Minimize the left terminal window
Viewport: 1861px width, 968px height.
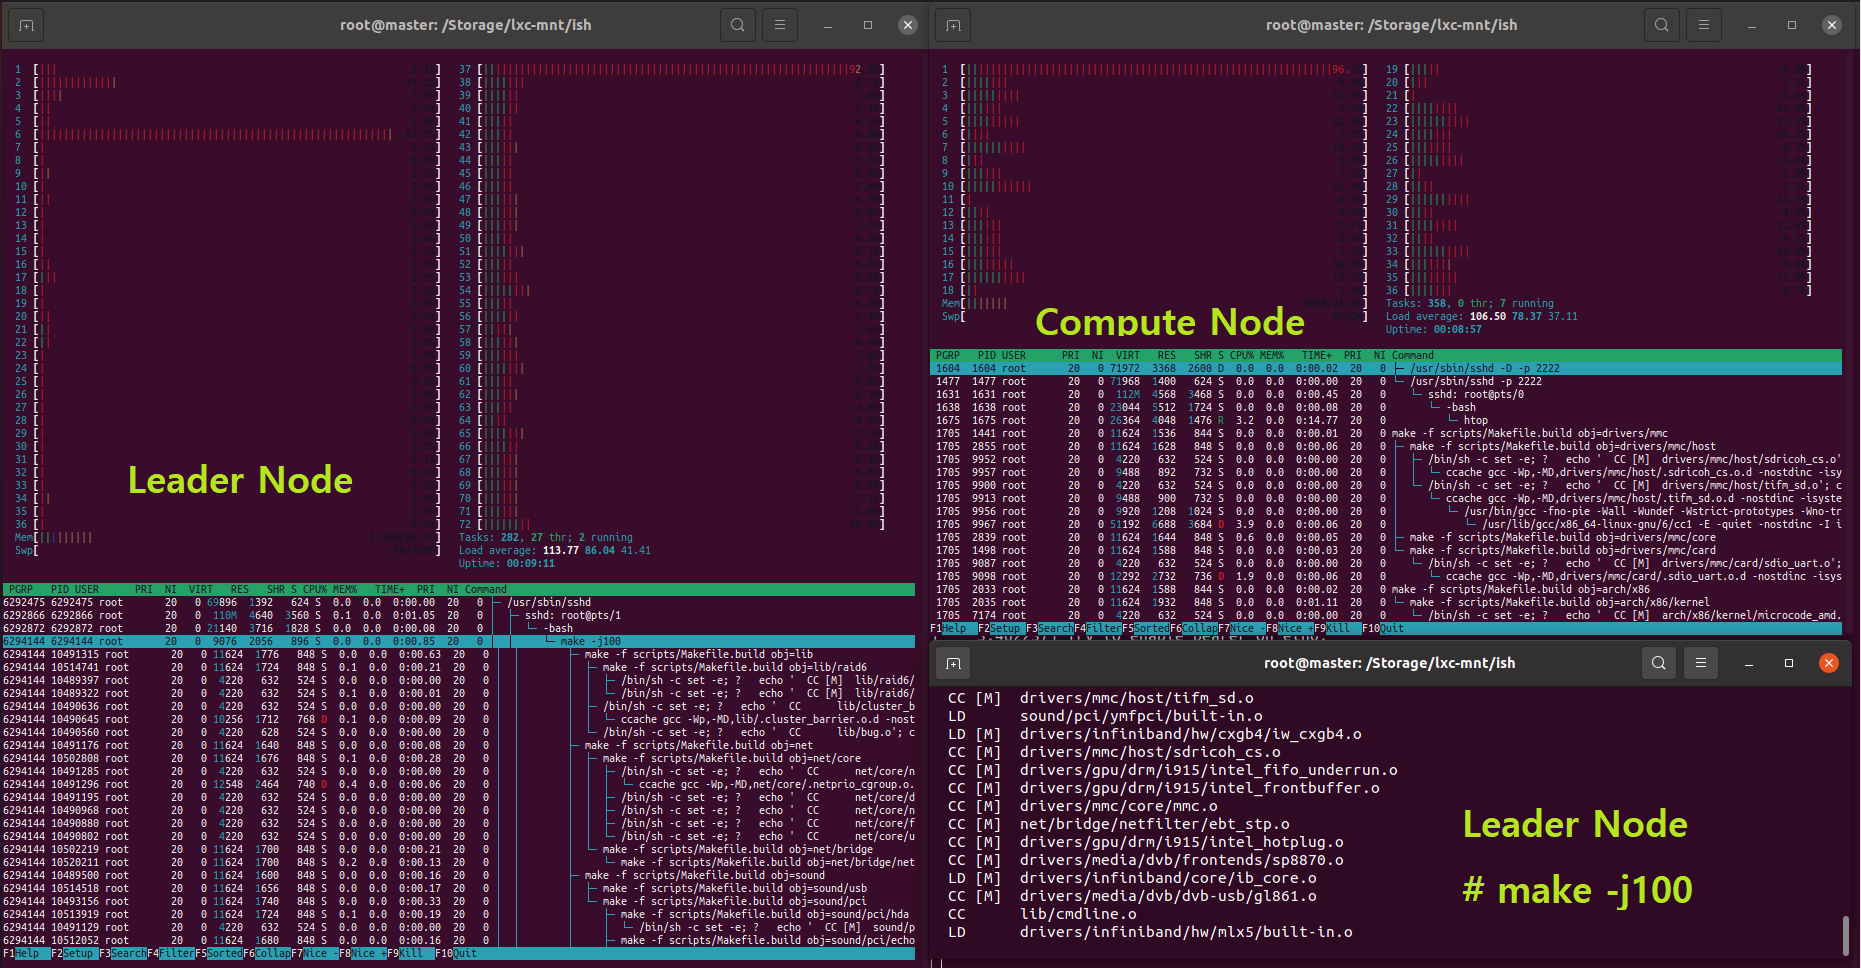pos(828,25)
